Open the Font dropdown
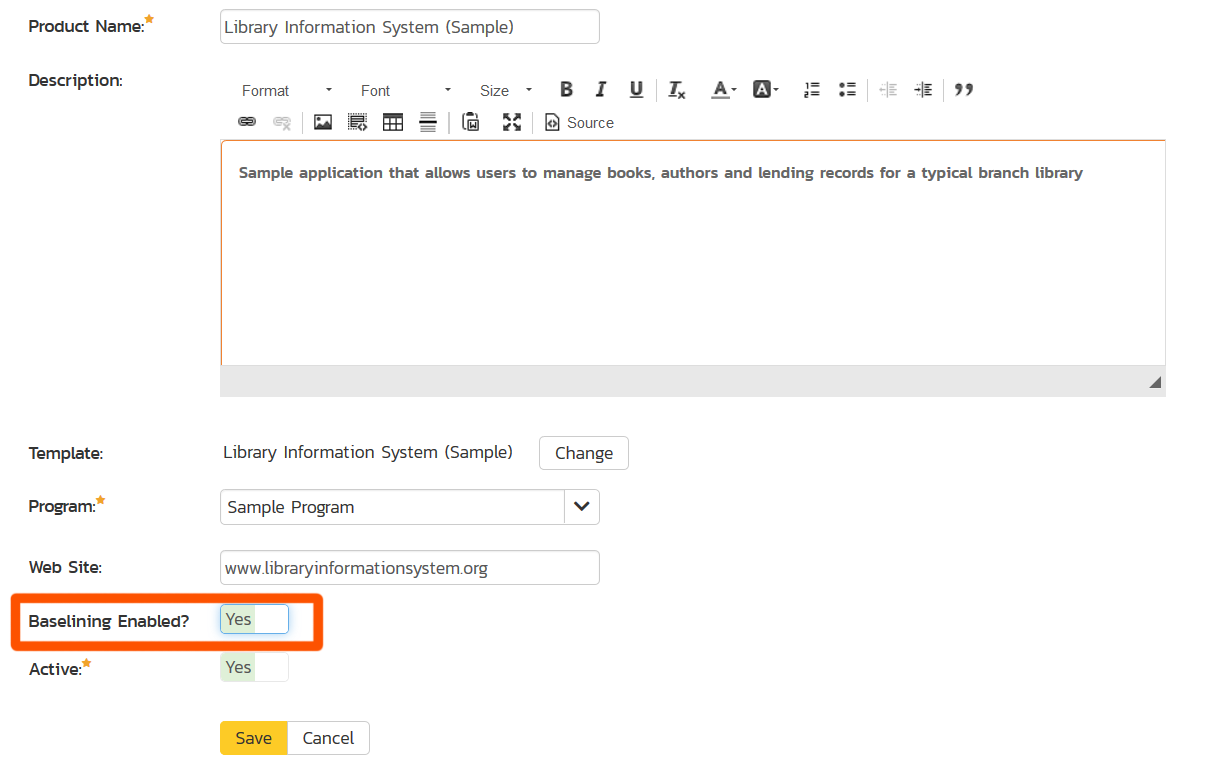 tap(405, 90)
